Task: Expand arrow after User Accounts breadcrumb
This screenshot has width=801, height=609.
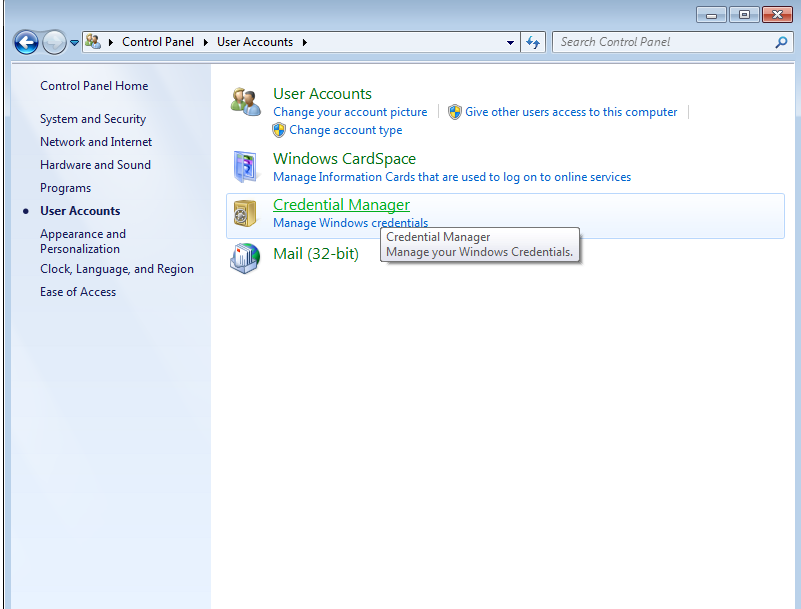Action: [x=304, y=42]
